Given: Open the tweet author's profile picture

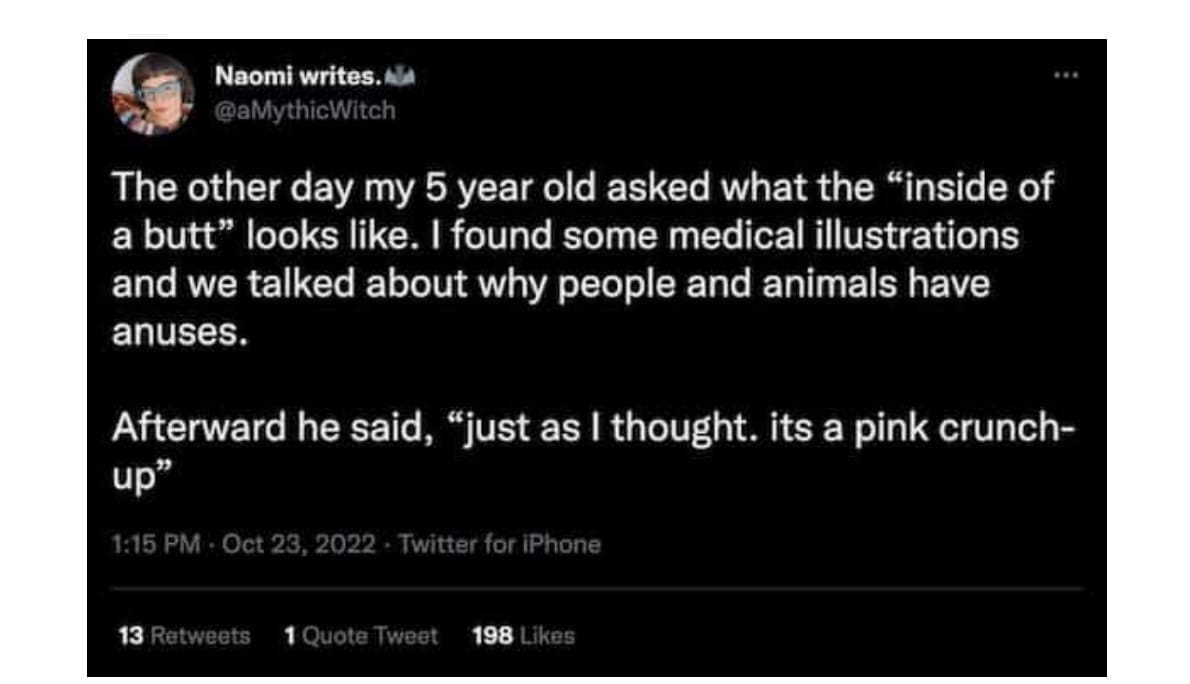Looking at the screenshot, I should point(154,93).
